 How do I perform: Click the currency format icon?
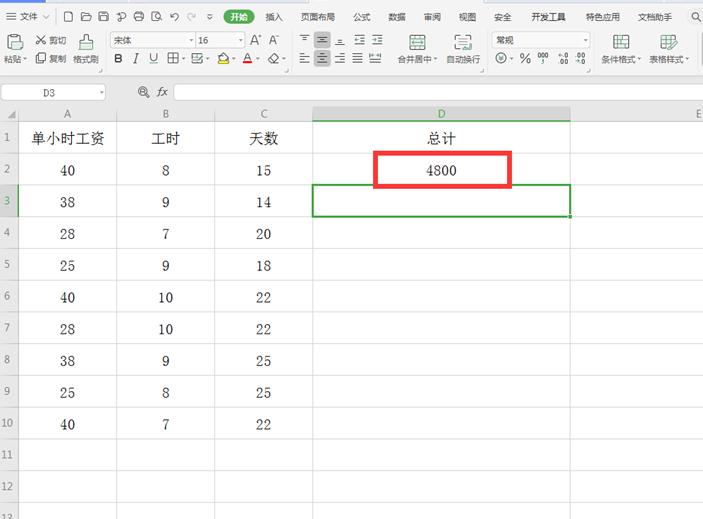pyautogui.click(x=501, y=58)
